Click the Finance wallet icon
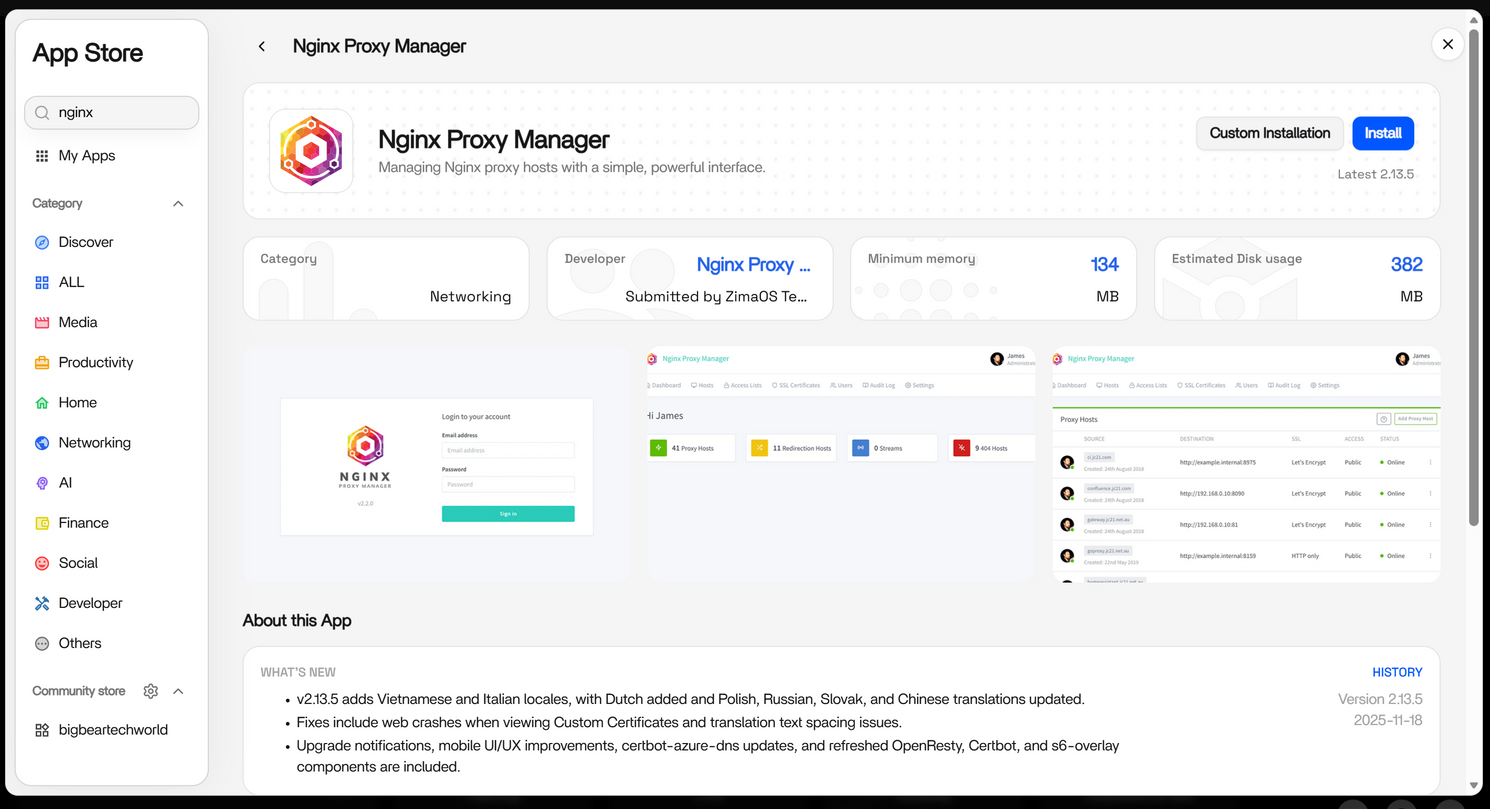 tap(42, 523)
